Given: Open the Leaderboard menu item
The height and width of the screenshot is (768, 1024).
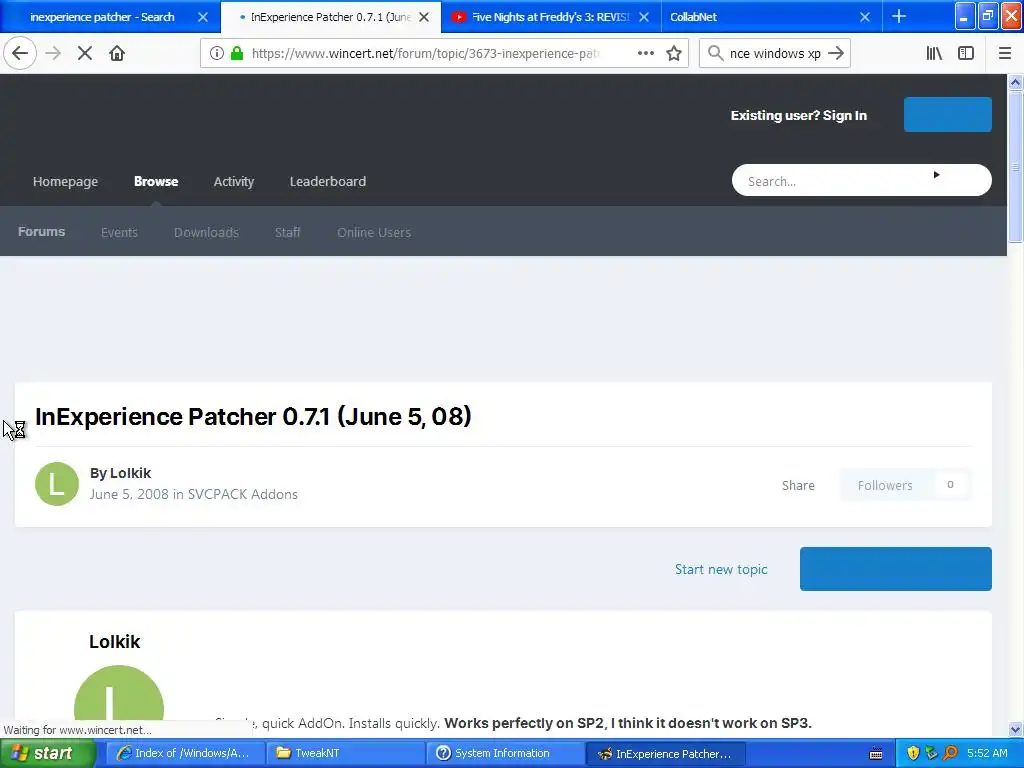Looking at the screenshot, I should (x=328, y=182).
